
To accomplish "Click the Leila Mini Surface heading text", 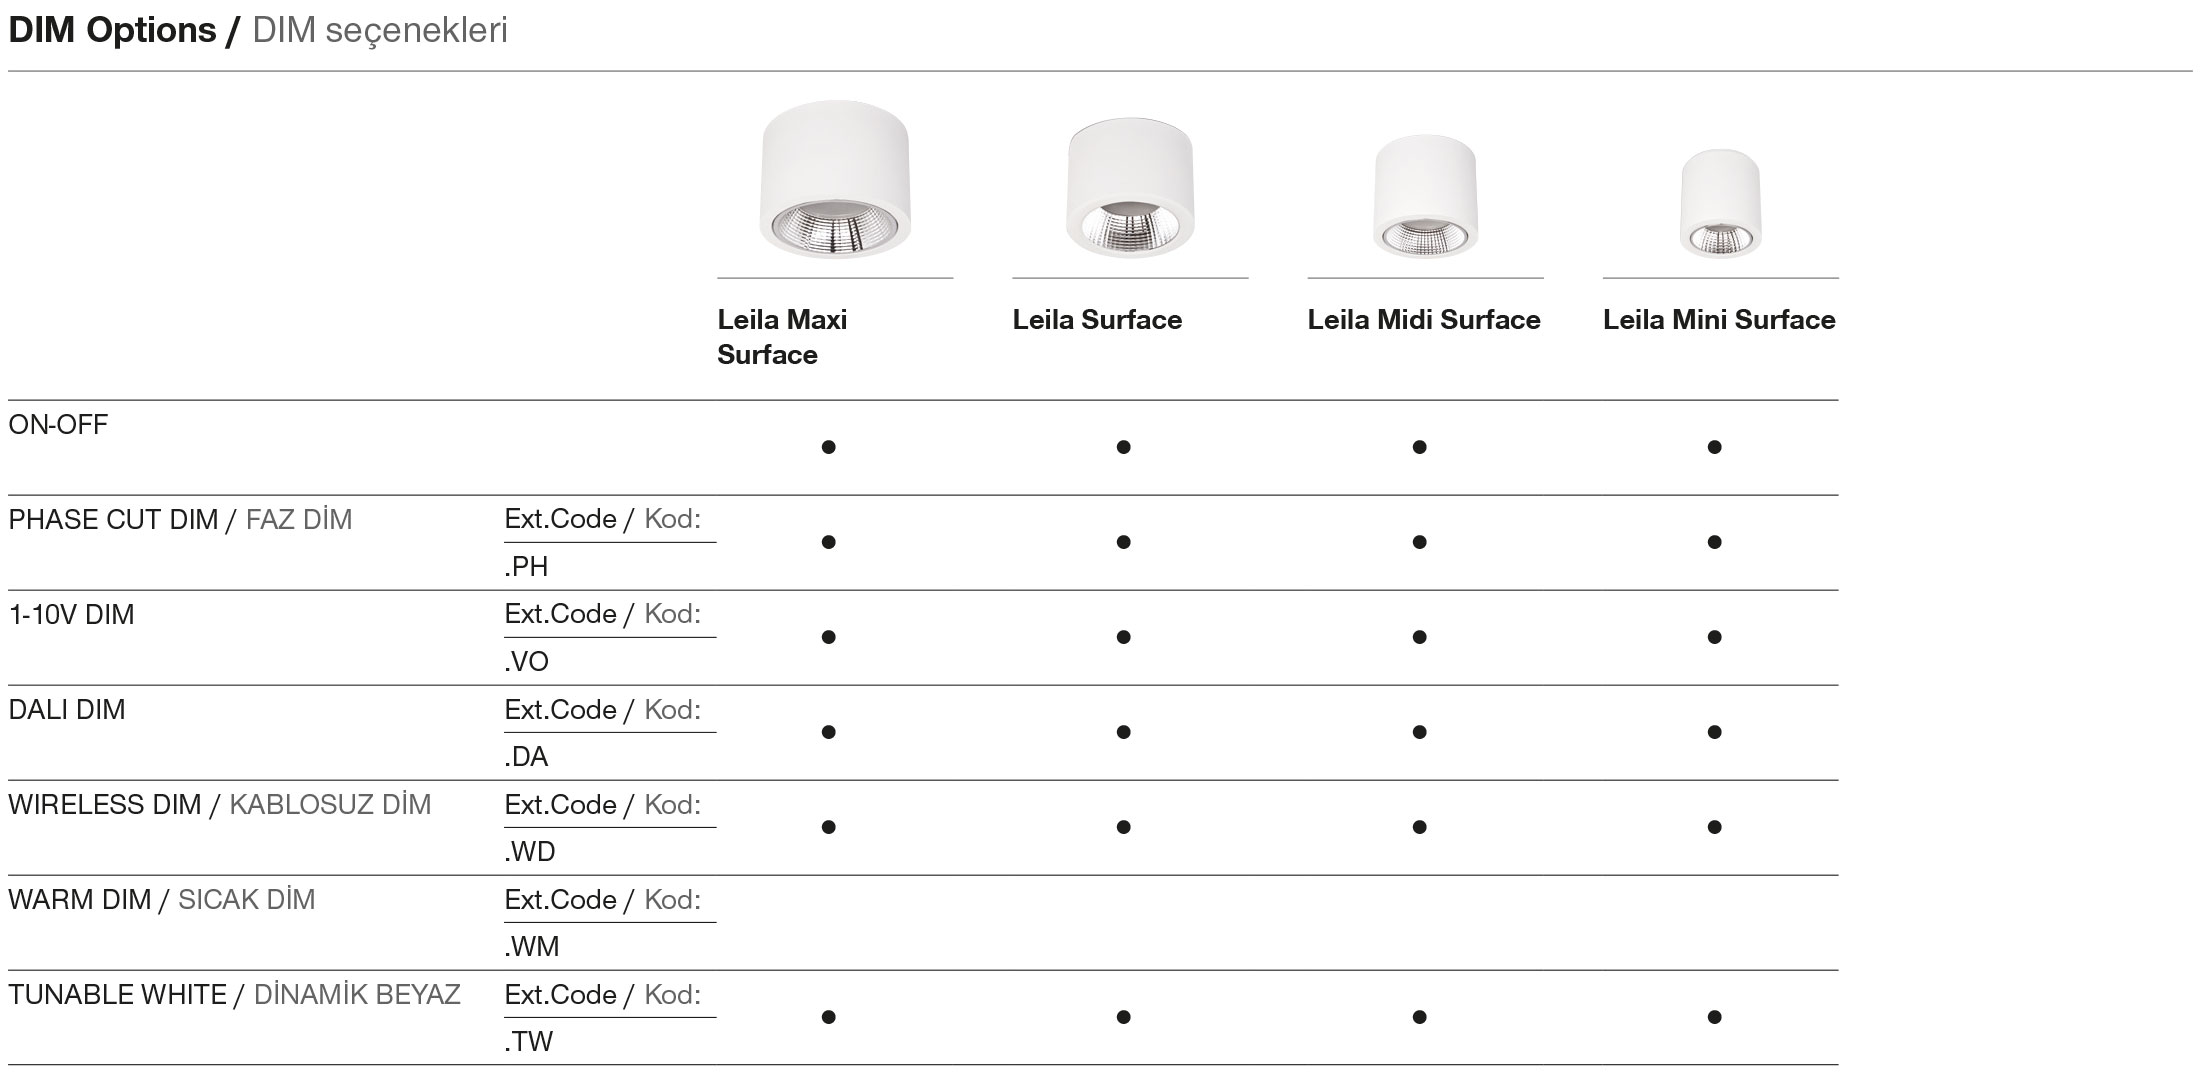I will [x=1719, y=320].
